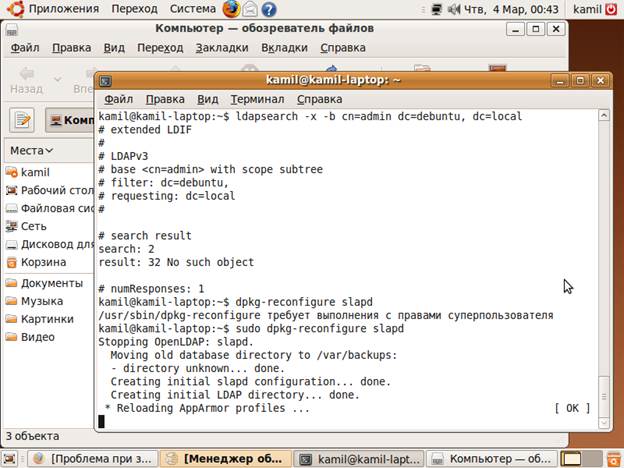
Task: Select Корзина in the places sidebar
Action: 43,262
